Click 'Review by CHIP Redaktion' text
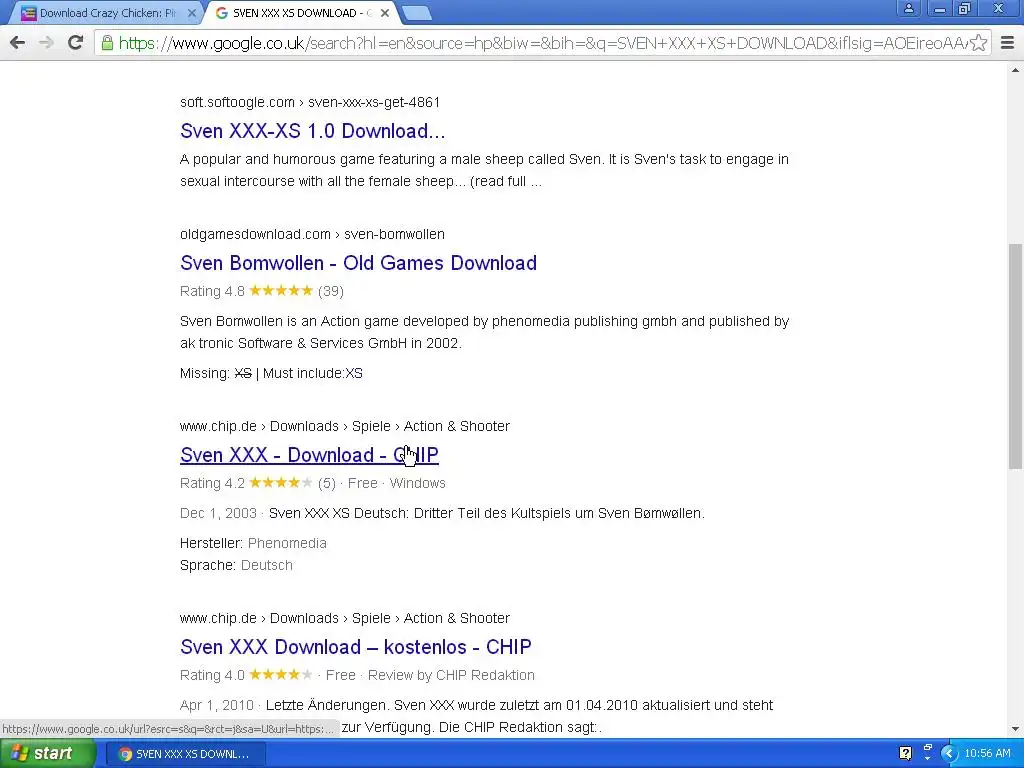This screenshot has height=768, width=1024. tap(451, 675)
